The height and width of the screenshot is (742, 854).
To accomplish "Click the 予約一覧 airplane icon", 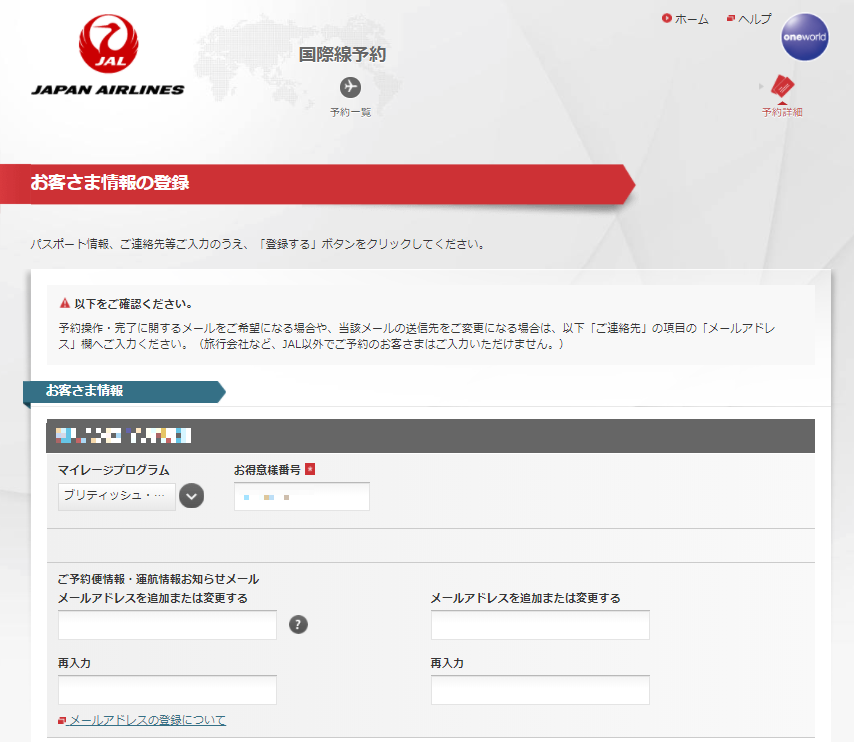I will [x=350, y=87].
